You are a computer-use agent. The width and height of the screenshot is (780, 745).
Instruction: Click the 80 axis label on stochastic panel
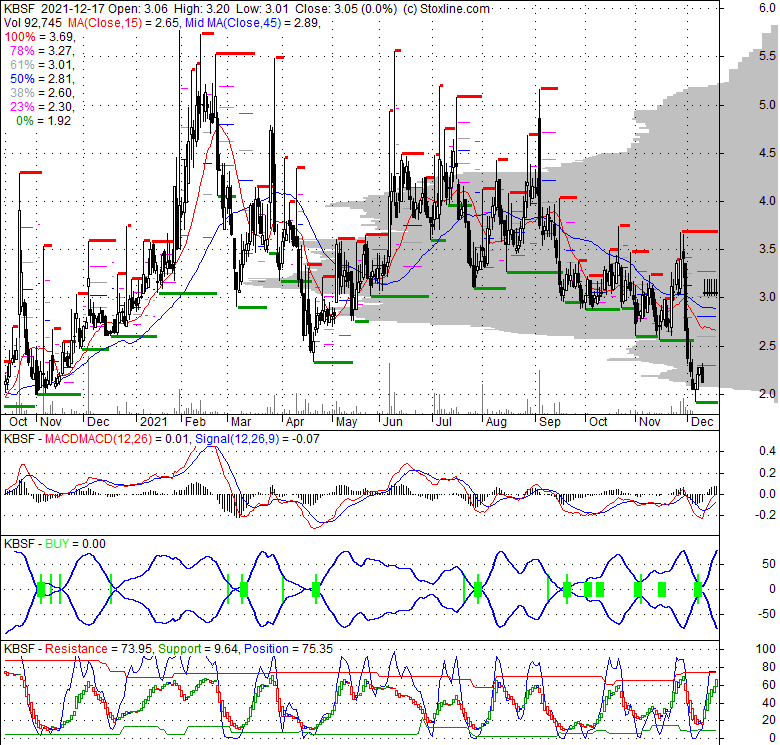tap(769, 666)
